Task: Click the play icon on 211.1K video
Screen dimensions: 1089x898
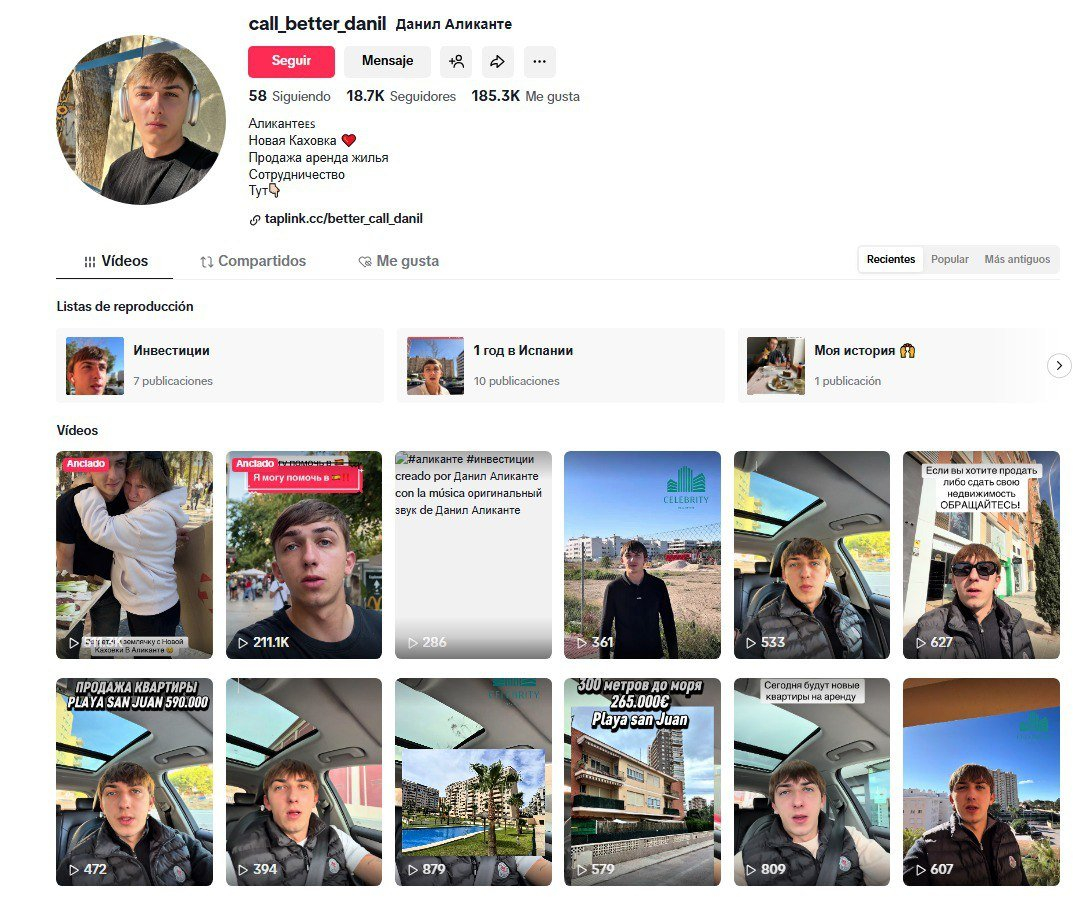Action: (242, 643)
